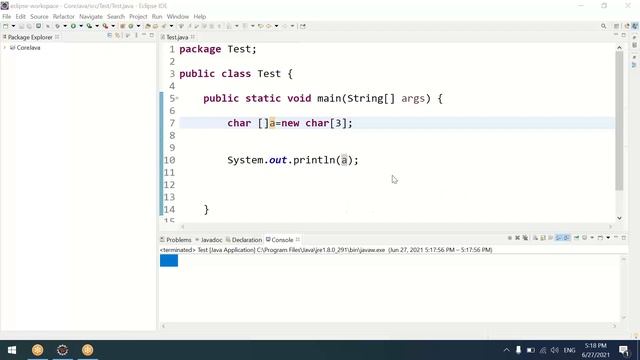Click the highlighted blue console output

pos(169,260)
